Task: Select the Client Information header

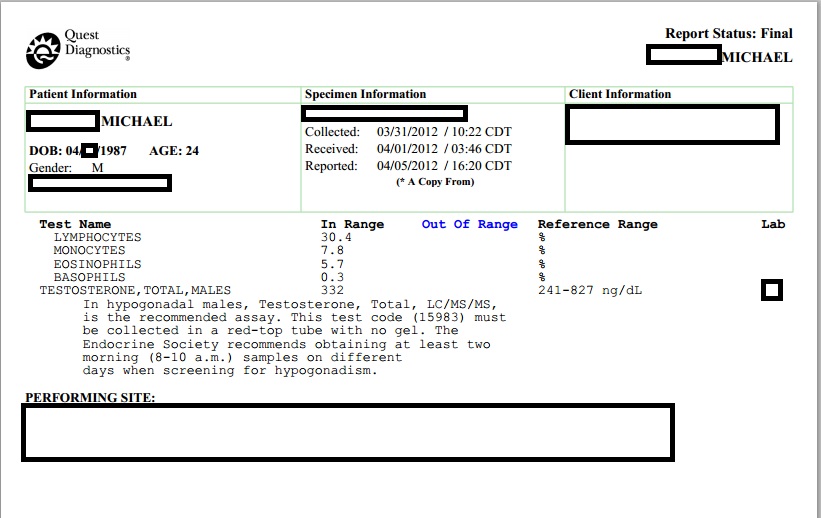Action: (620, 94)
